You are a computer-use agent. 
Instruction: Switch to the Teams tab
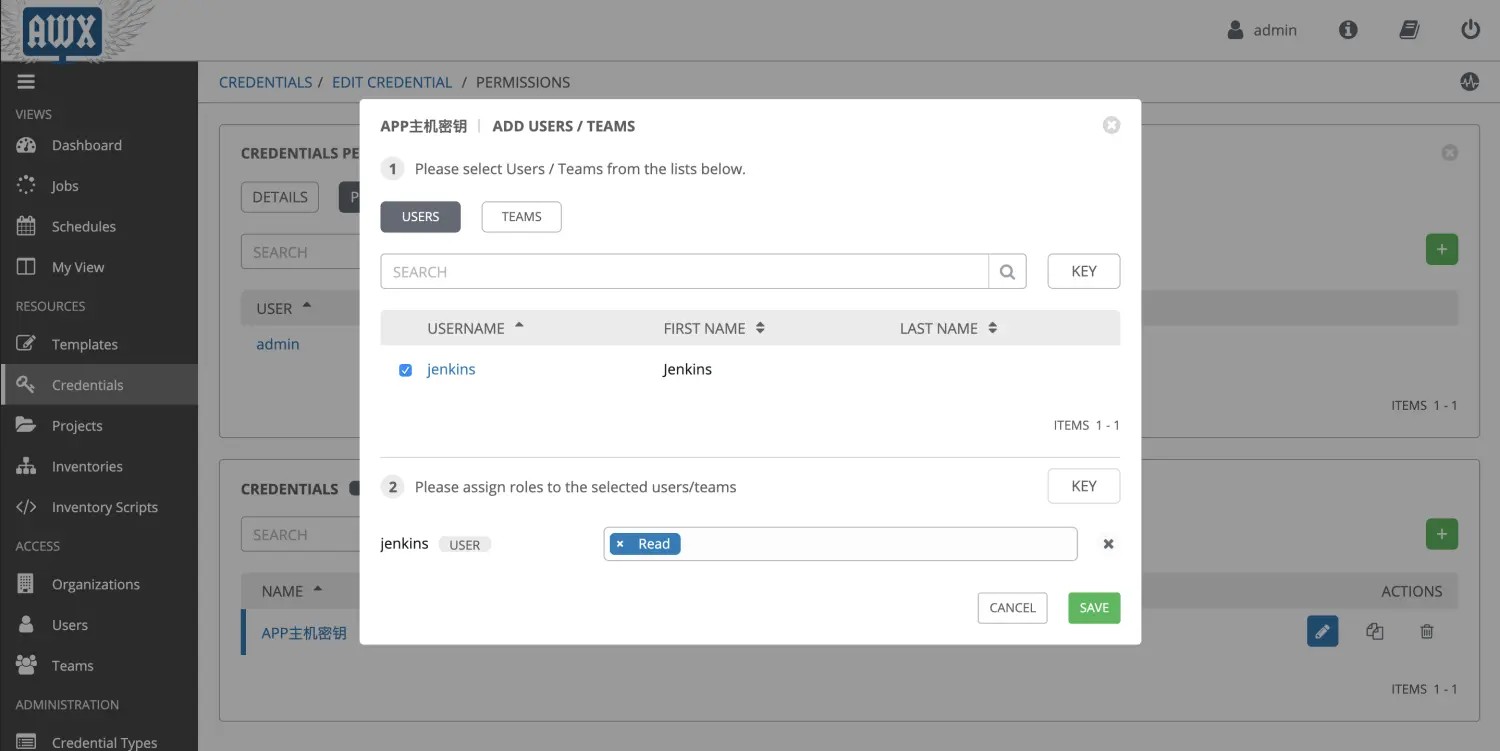(521, 217)
